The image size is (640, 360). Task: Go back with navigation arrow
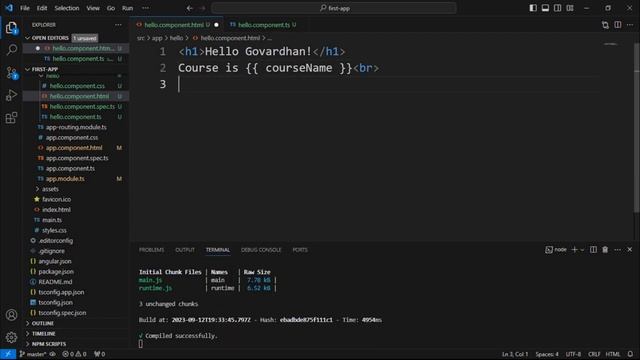pos(190,8)
